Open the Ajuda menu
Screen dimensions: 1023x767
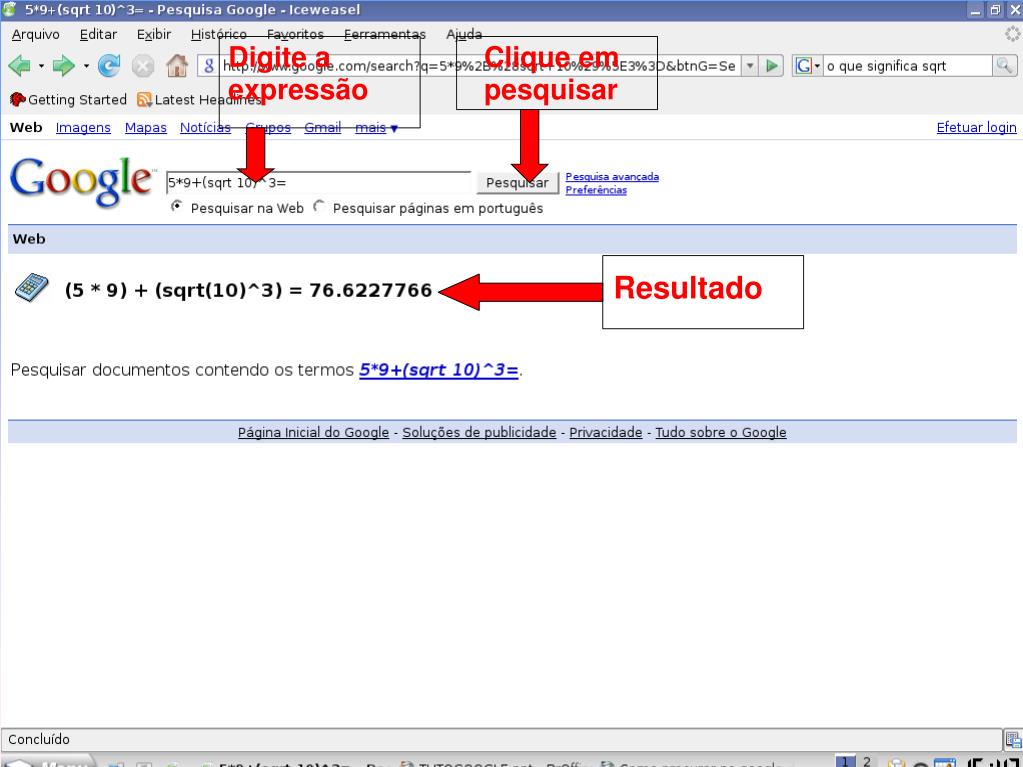[464, 35]
